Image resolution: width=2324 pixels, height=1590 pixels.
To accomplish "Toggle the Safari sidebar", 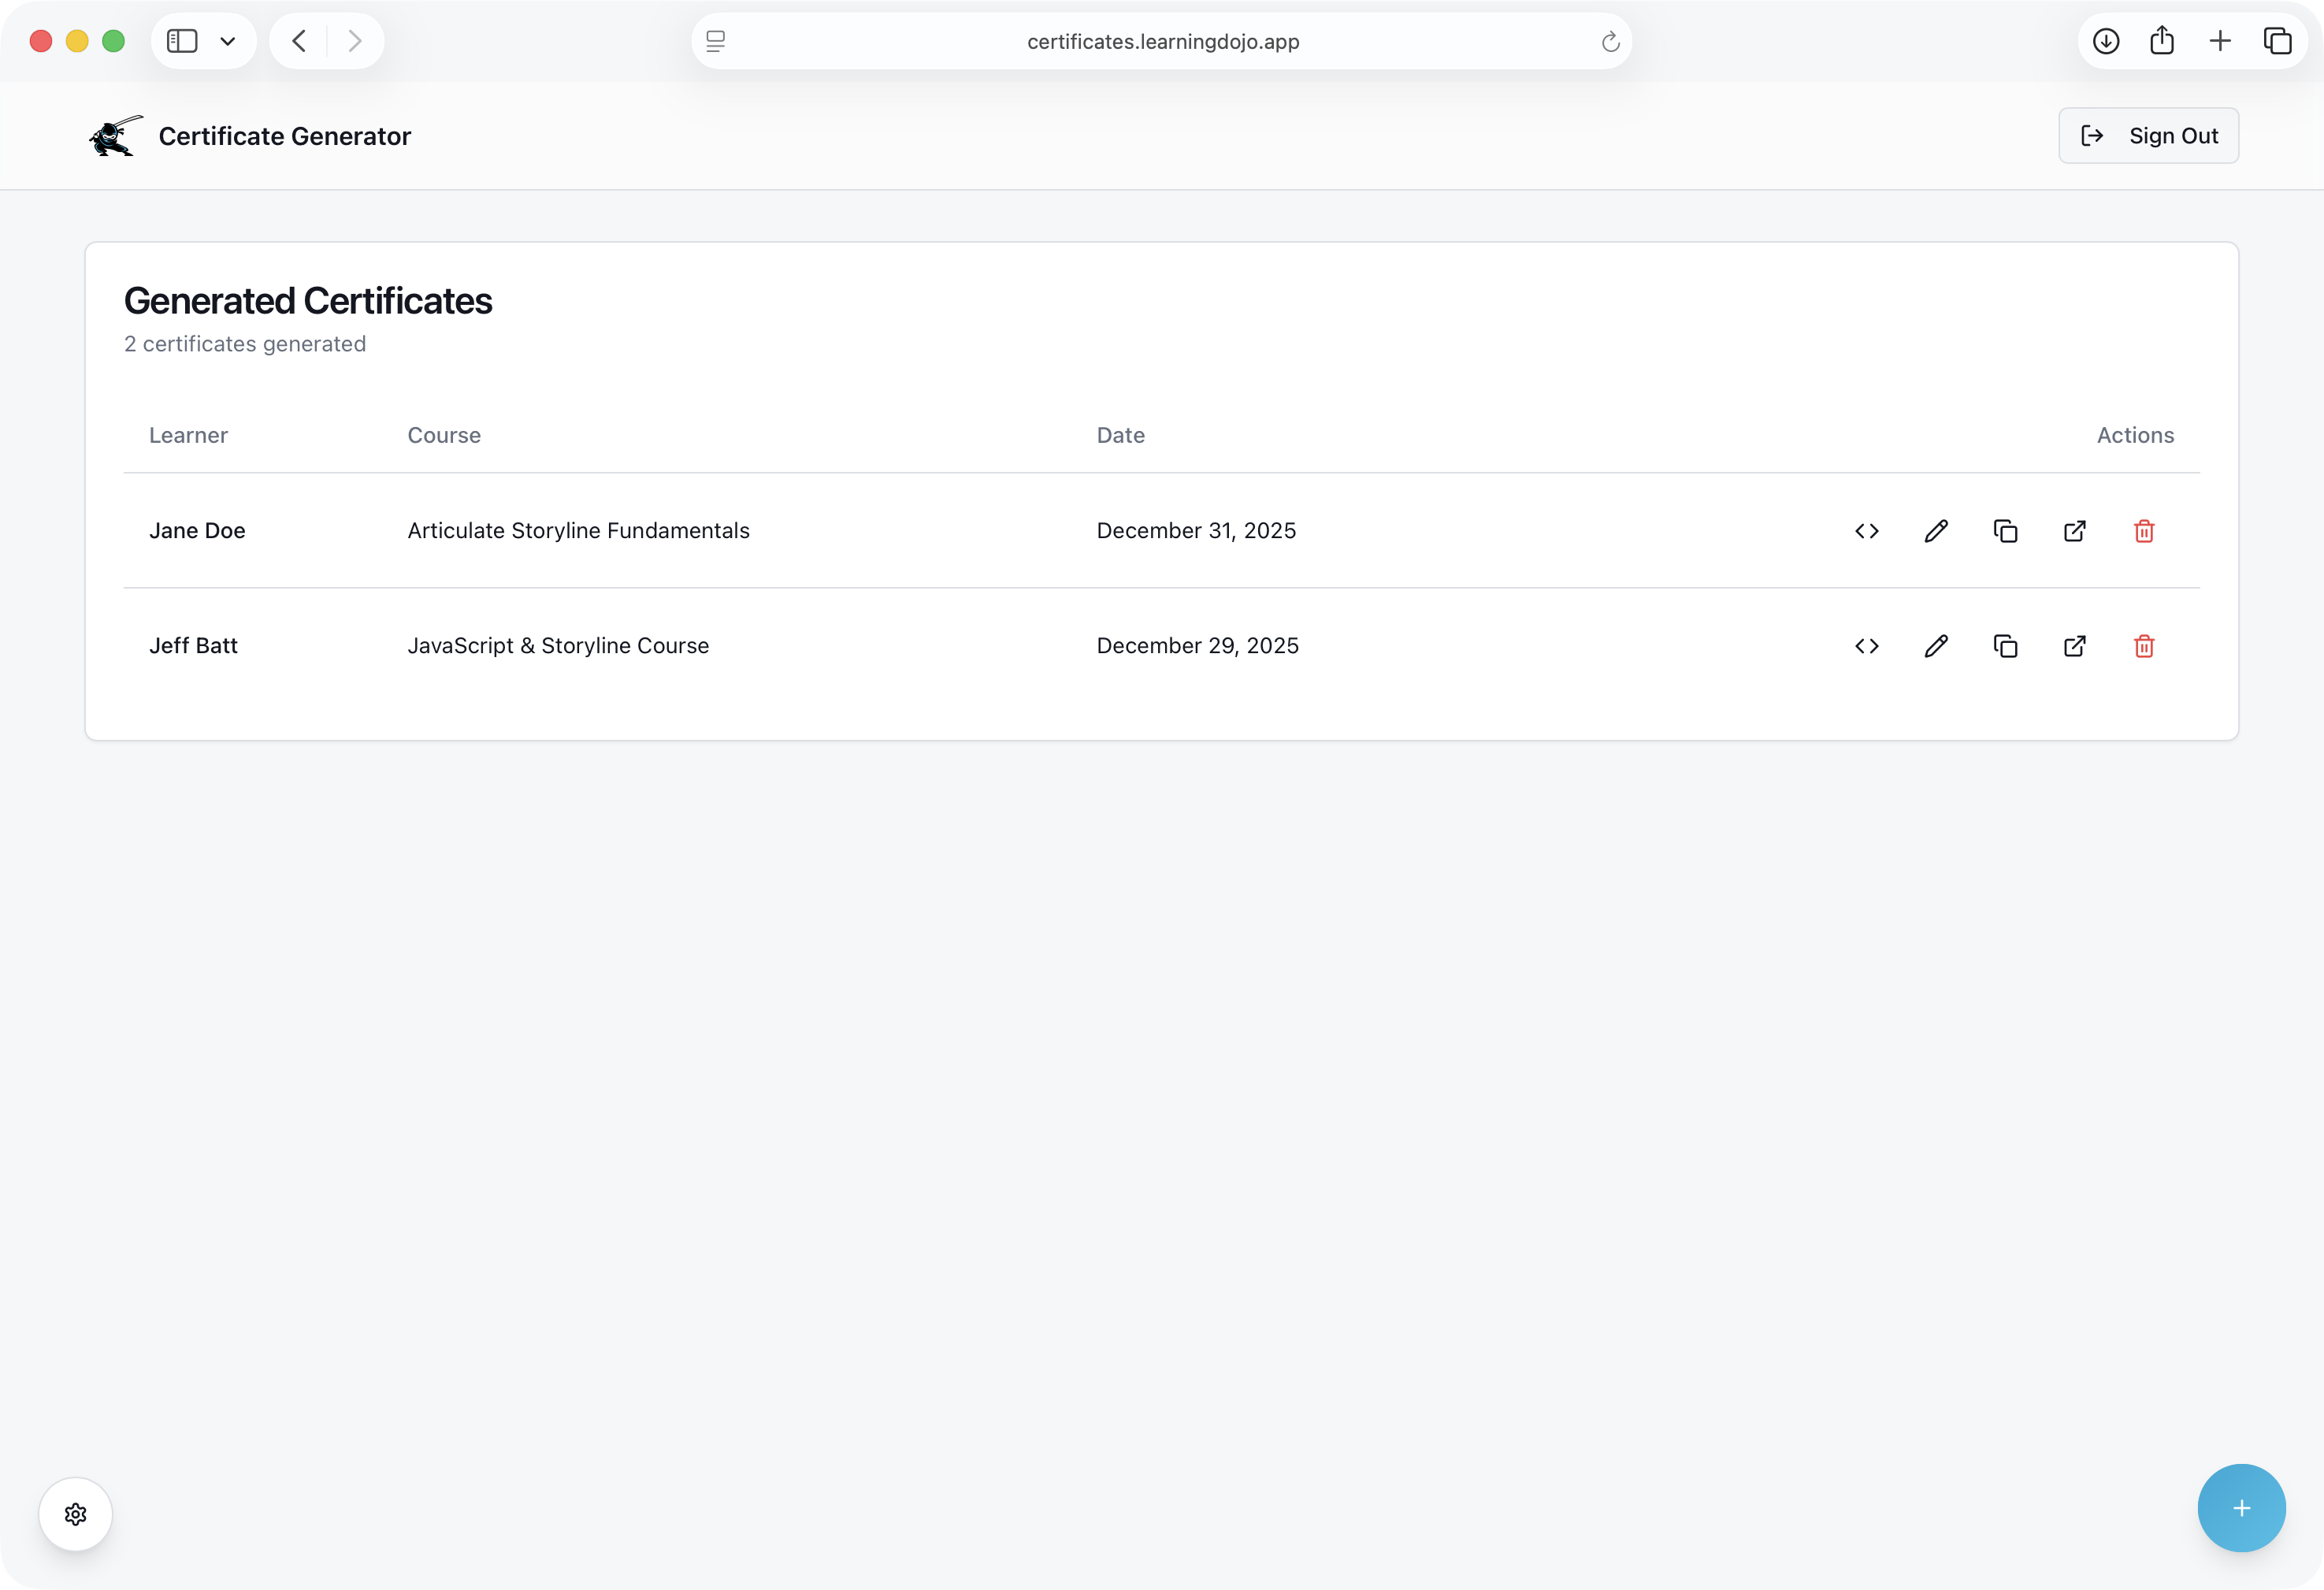I will pos(181,41).
